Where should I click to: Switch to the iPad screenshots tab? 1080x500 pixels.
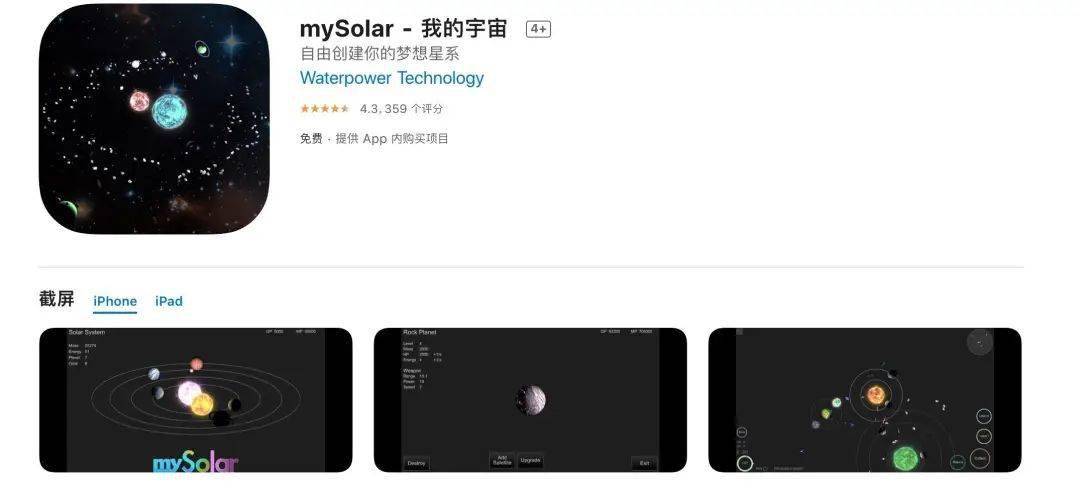pos(169,301)
